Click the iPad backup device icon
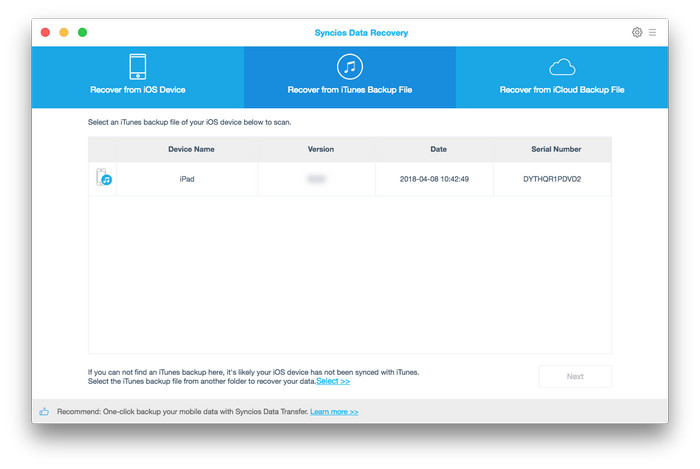Image resolution: width=700 pixels, height=469 pixels. [104, 177]
